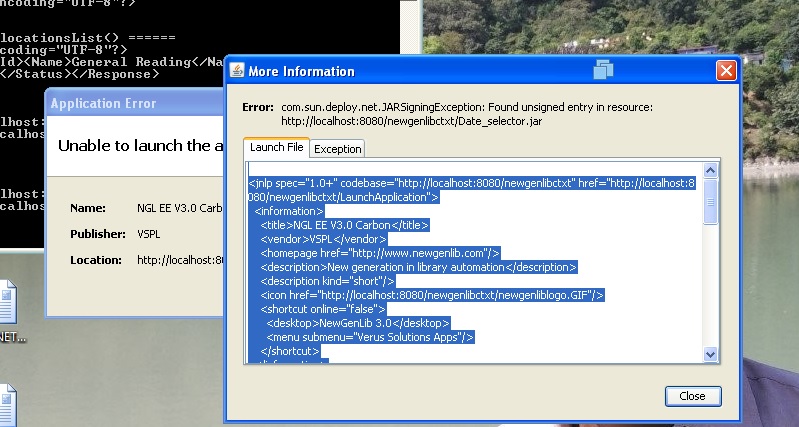Click the homepage href line in JNLP text
The image size is (799, 427).
pyautogui.click(x=380, y=254)
